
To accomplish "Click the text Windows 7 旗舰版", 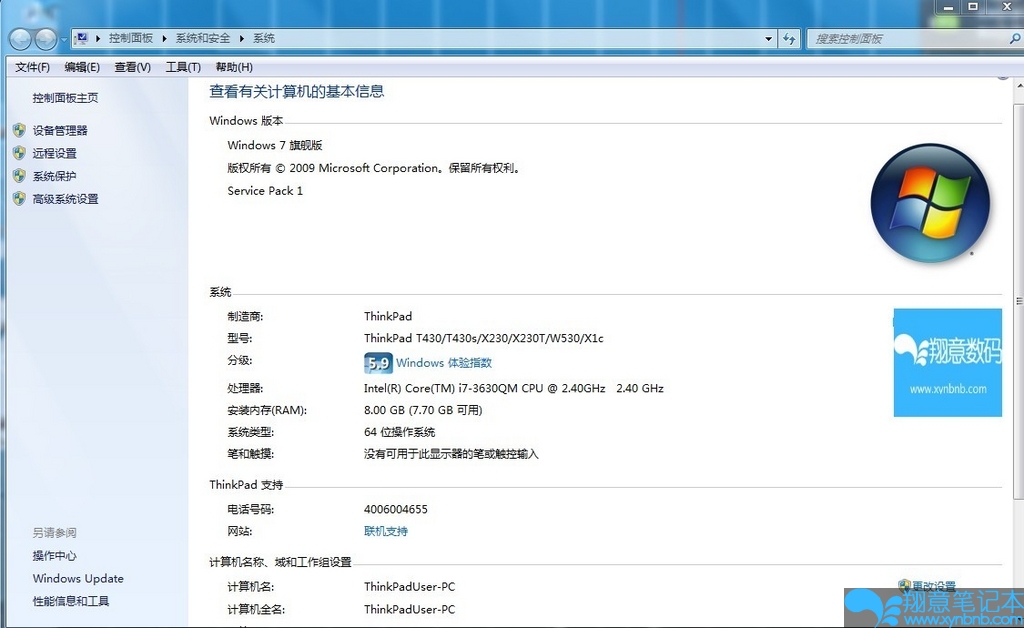I will (x=275, y=145).
